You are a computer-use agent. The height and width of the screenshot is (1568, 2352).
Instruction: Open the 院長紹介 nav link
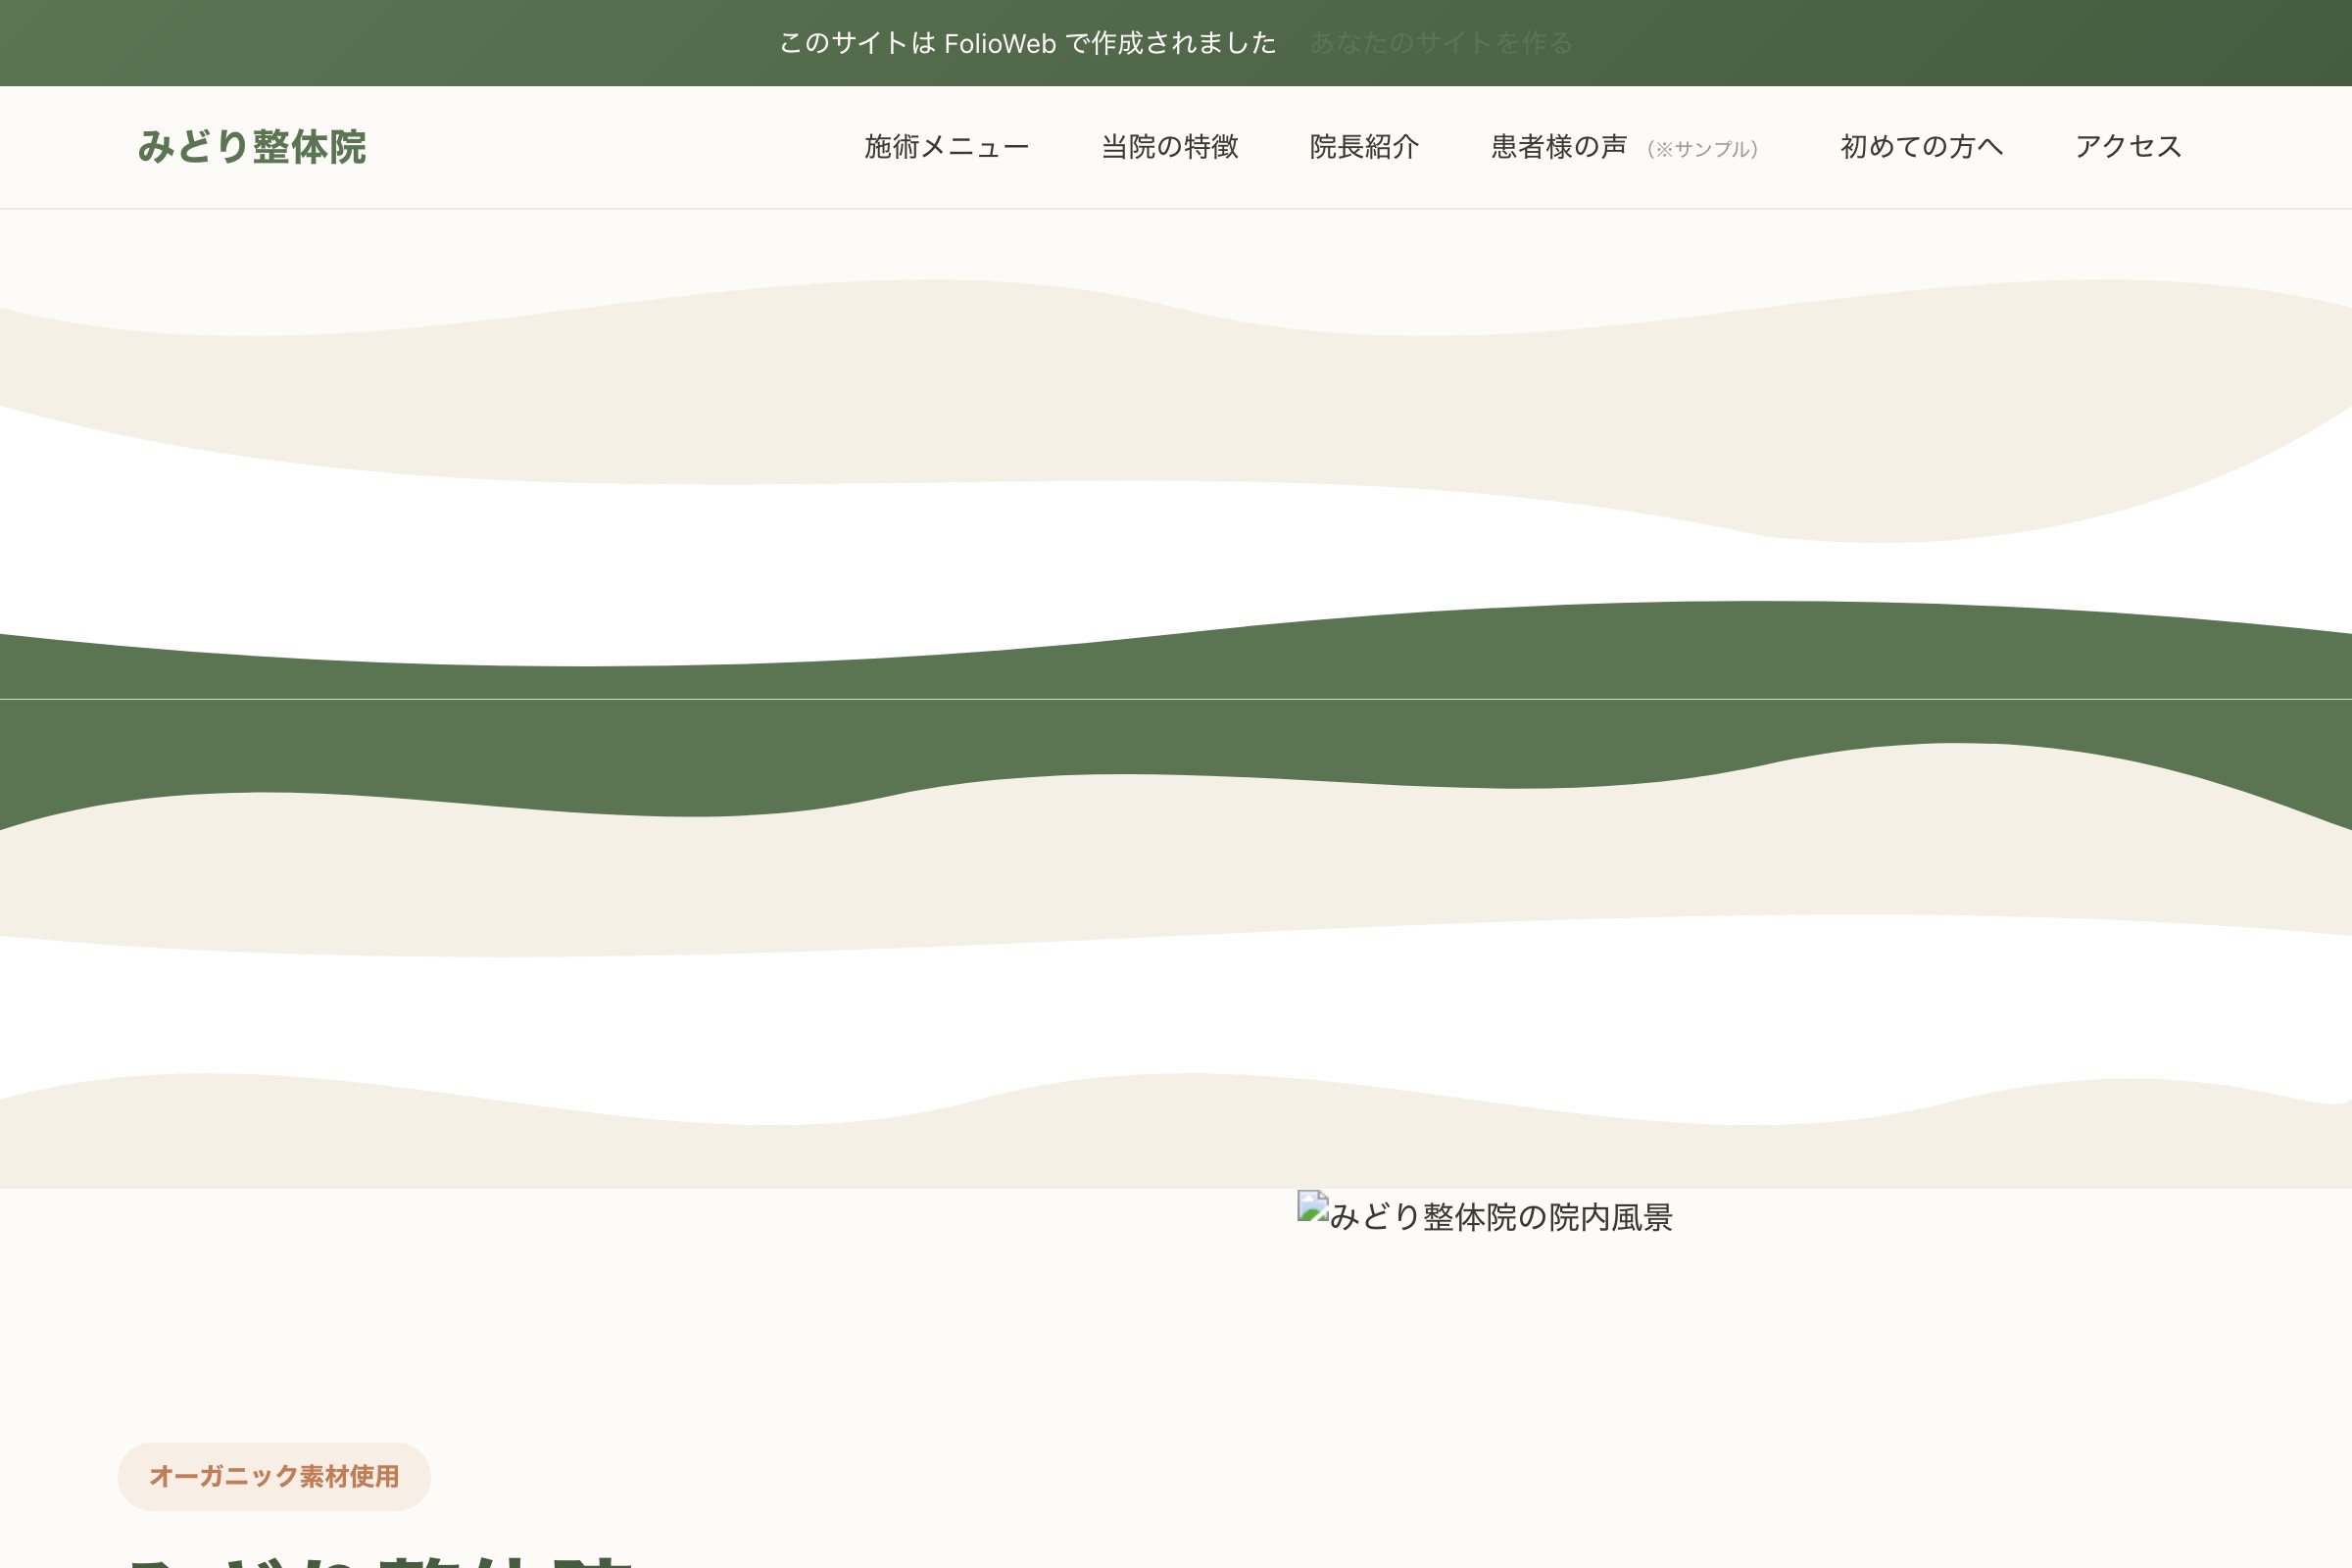click(x=1364, y=147)
